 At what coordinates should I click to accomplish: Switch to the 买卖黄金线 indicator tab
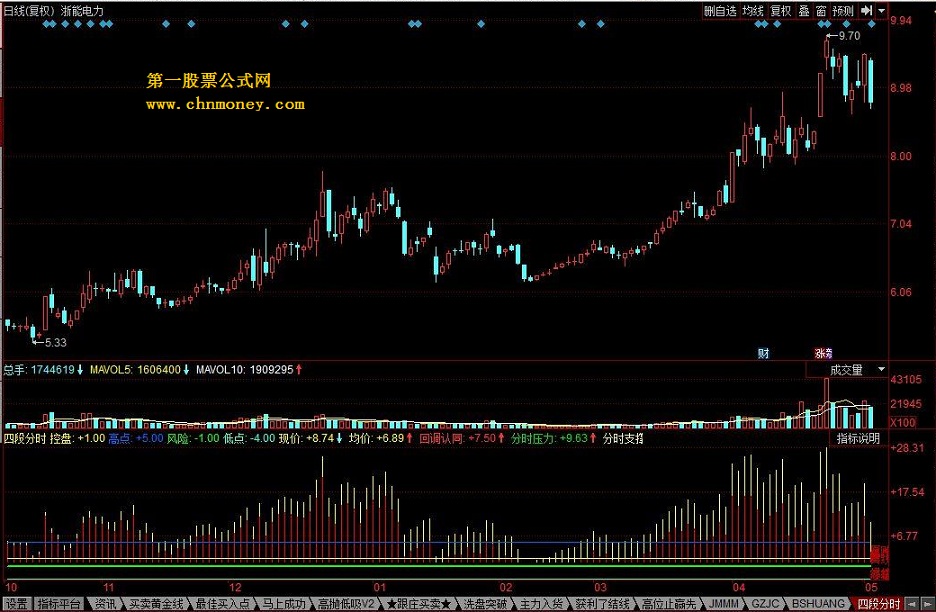(156, 604)
